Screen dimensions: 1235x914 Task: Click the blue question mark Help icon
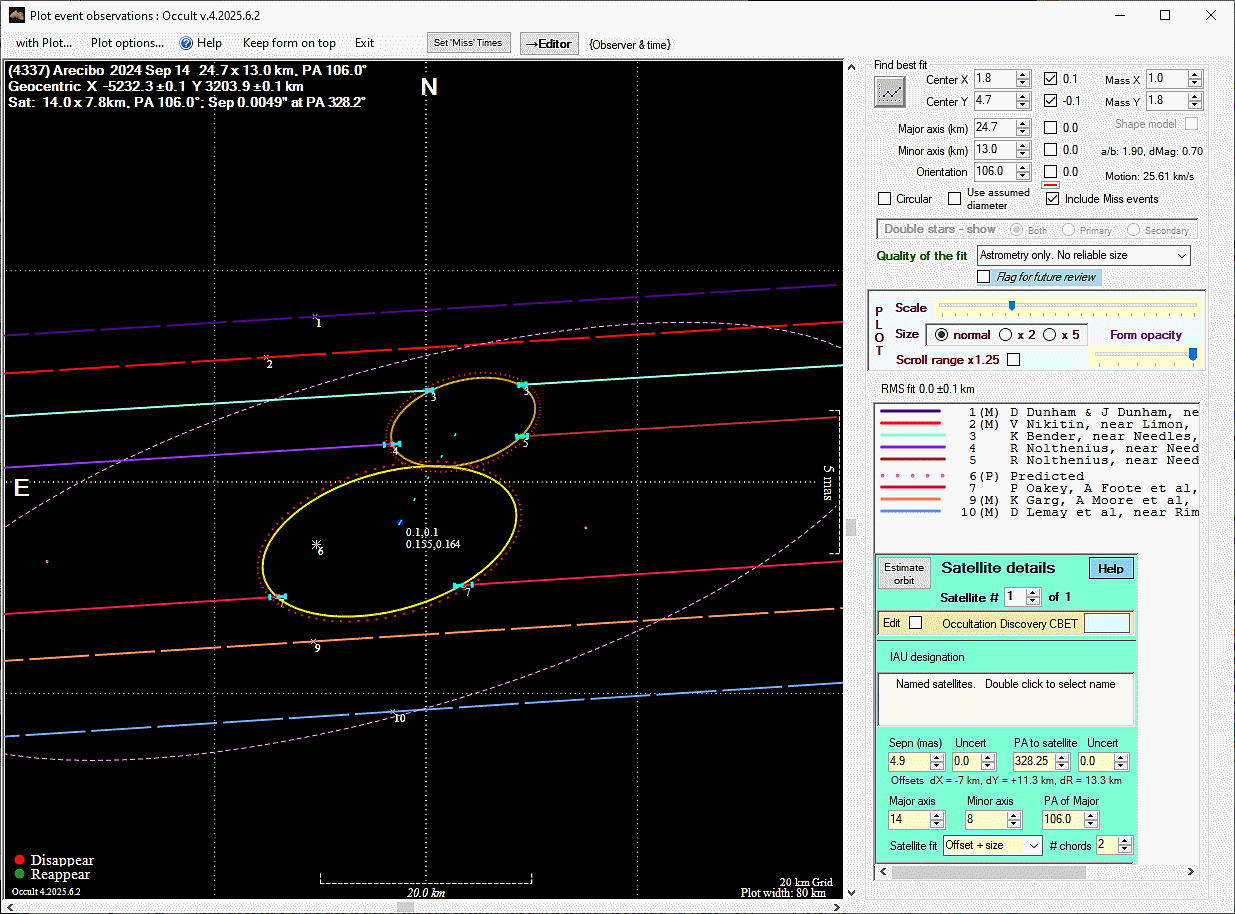[x=186, y=43]
